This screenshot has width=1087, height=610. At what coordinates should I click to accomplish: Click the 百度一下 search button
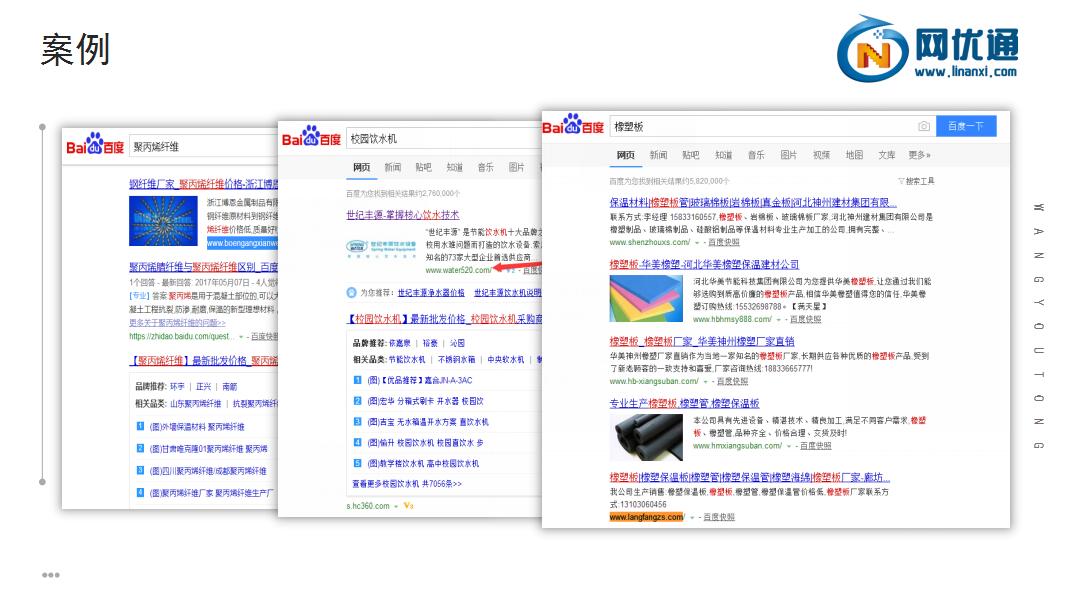(x=966, y=126)
